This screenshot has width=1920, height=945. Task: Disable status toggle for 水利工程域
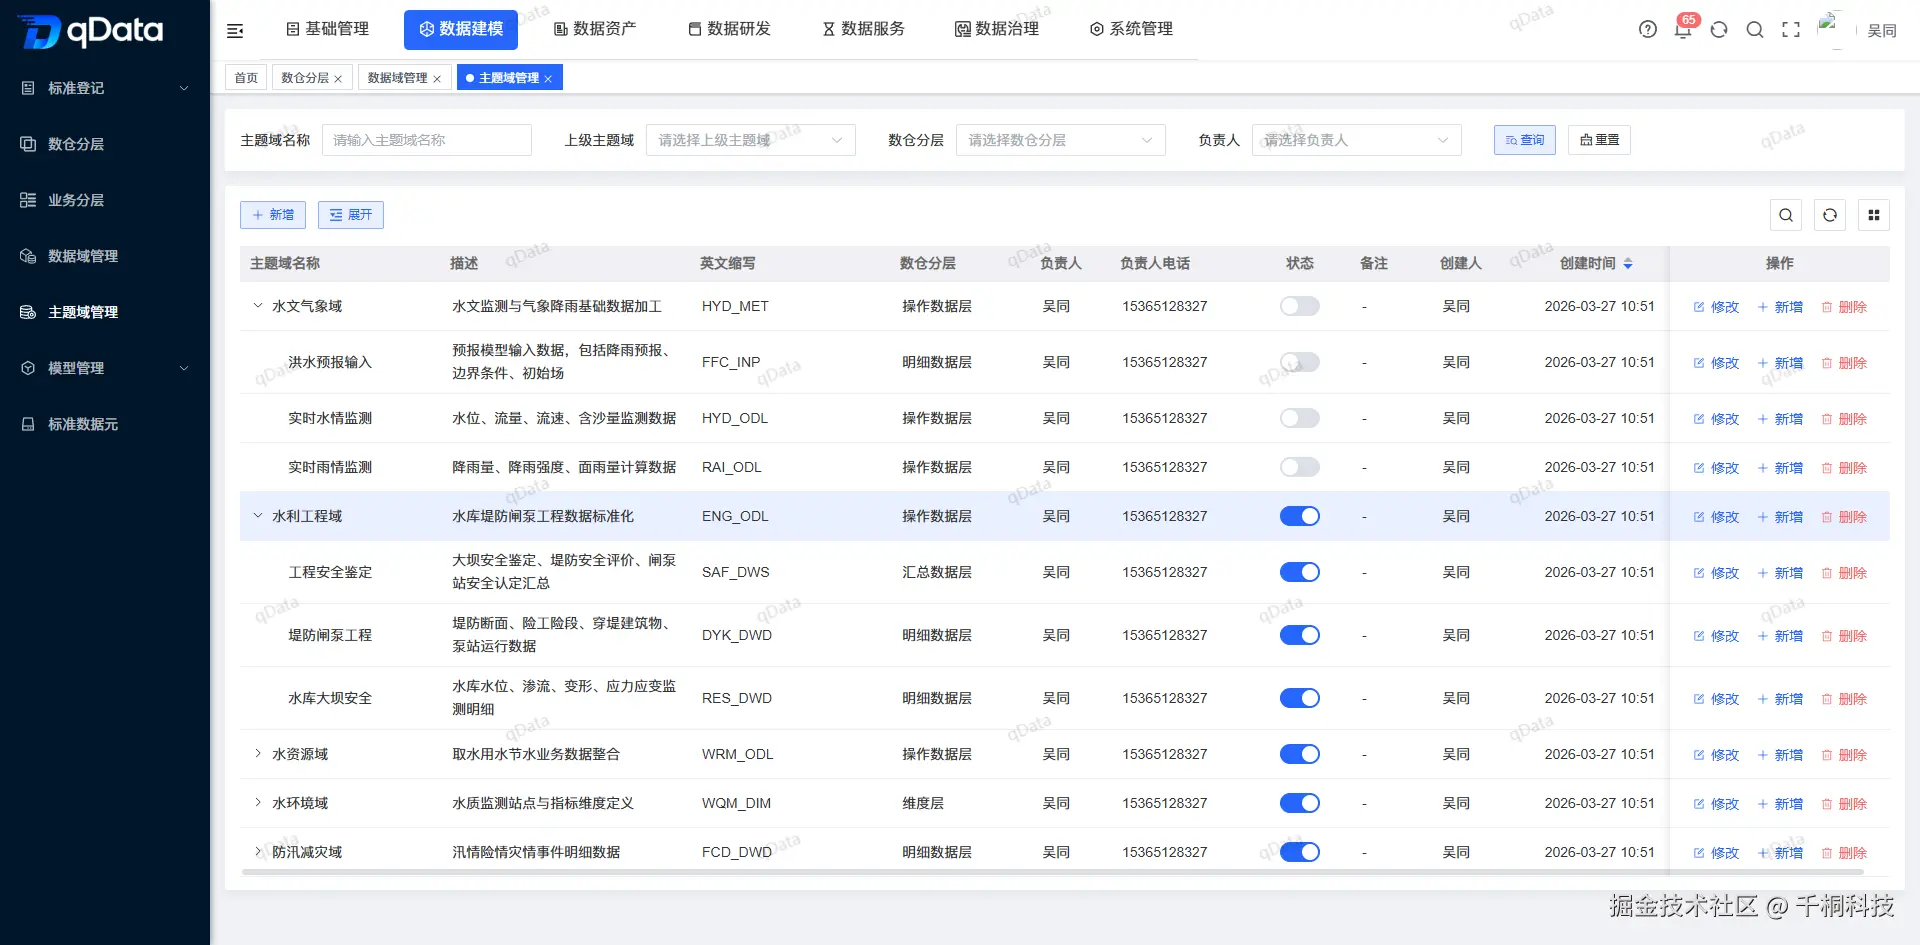(x=1299, y=516)
